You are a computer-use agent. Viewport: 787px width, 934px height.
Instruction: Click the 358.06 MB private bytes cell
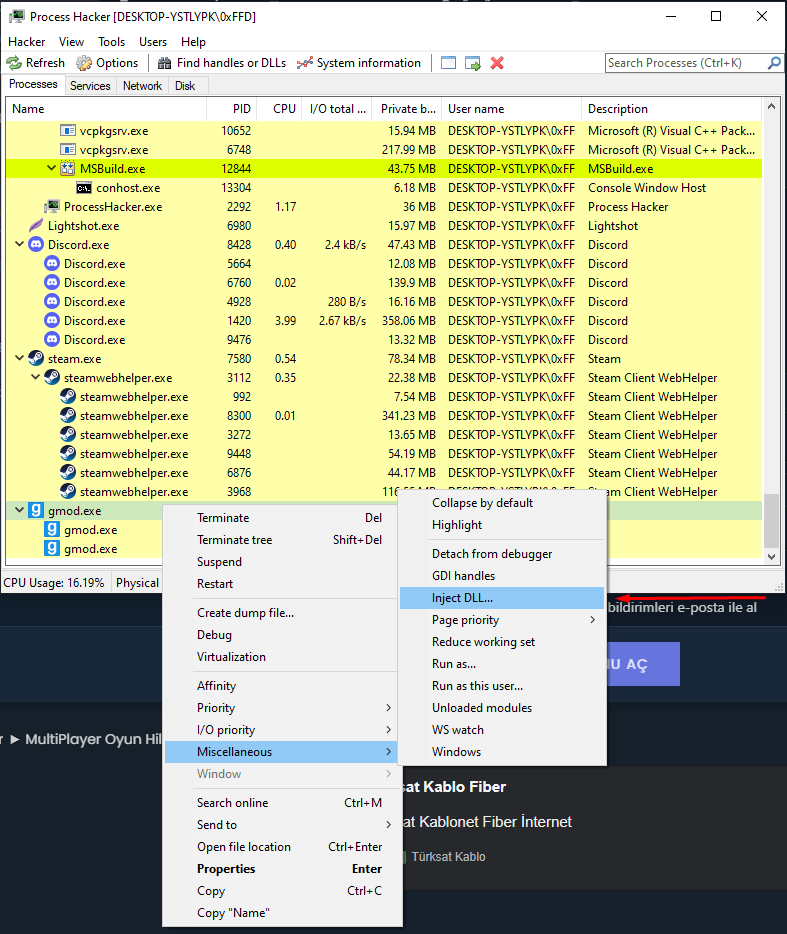click(409, 320)
